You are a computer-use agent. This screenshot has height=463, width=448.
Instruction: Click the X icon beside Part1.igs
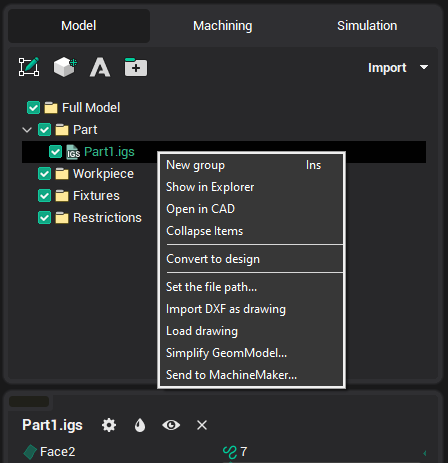point(202,425)
